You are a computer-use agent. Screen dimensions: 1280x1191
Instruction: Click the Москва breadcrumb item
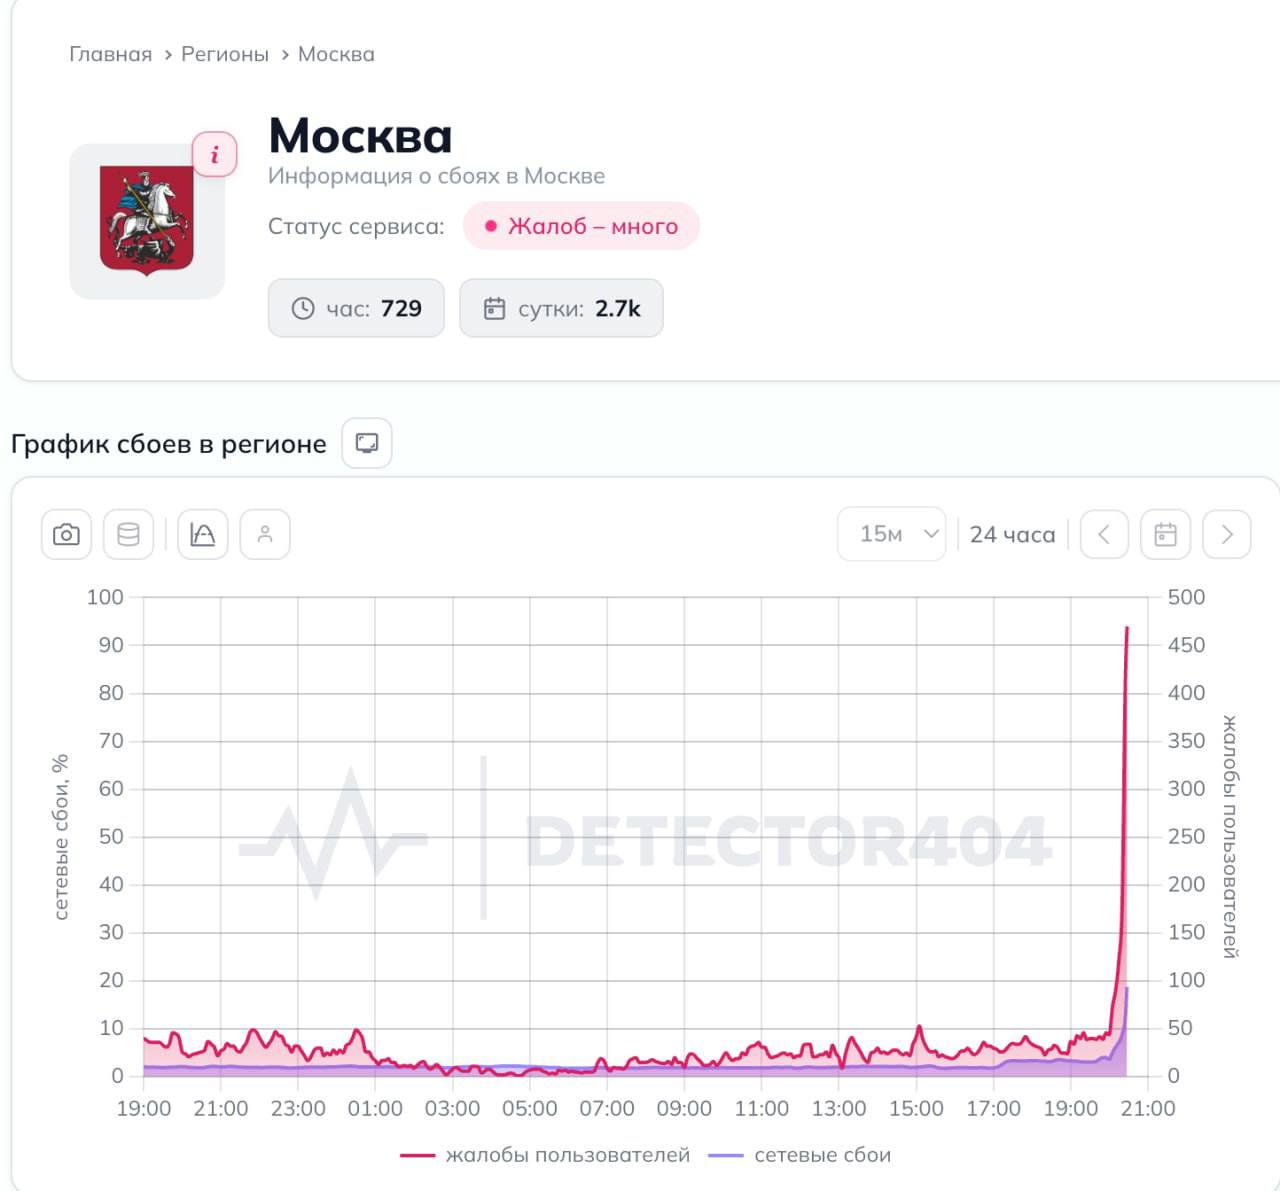pos(336,54)
